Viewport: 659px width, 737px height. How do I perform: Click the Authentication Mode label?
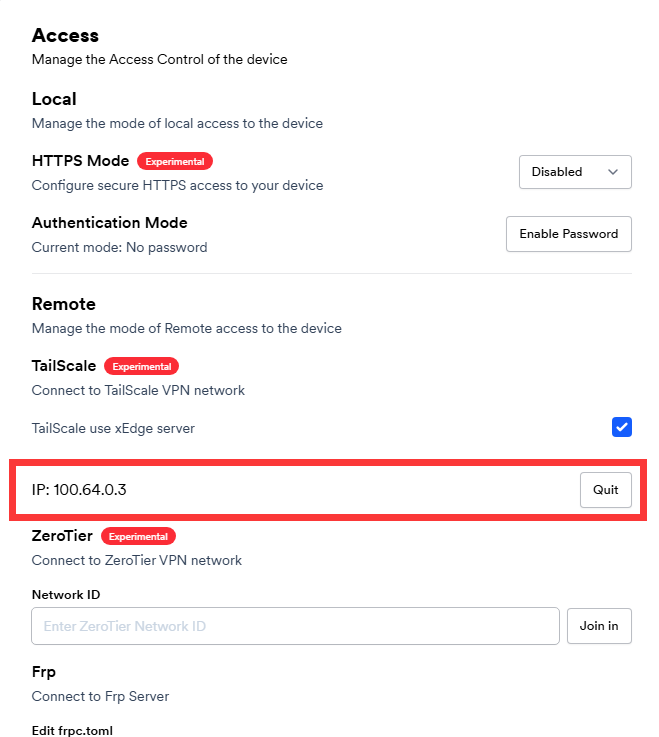click(x=109, y=223)
